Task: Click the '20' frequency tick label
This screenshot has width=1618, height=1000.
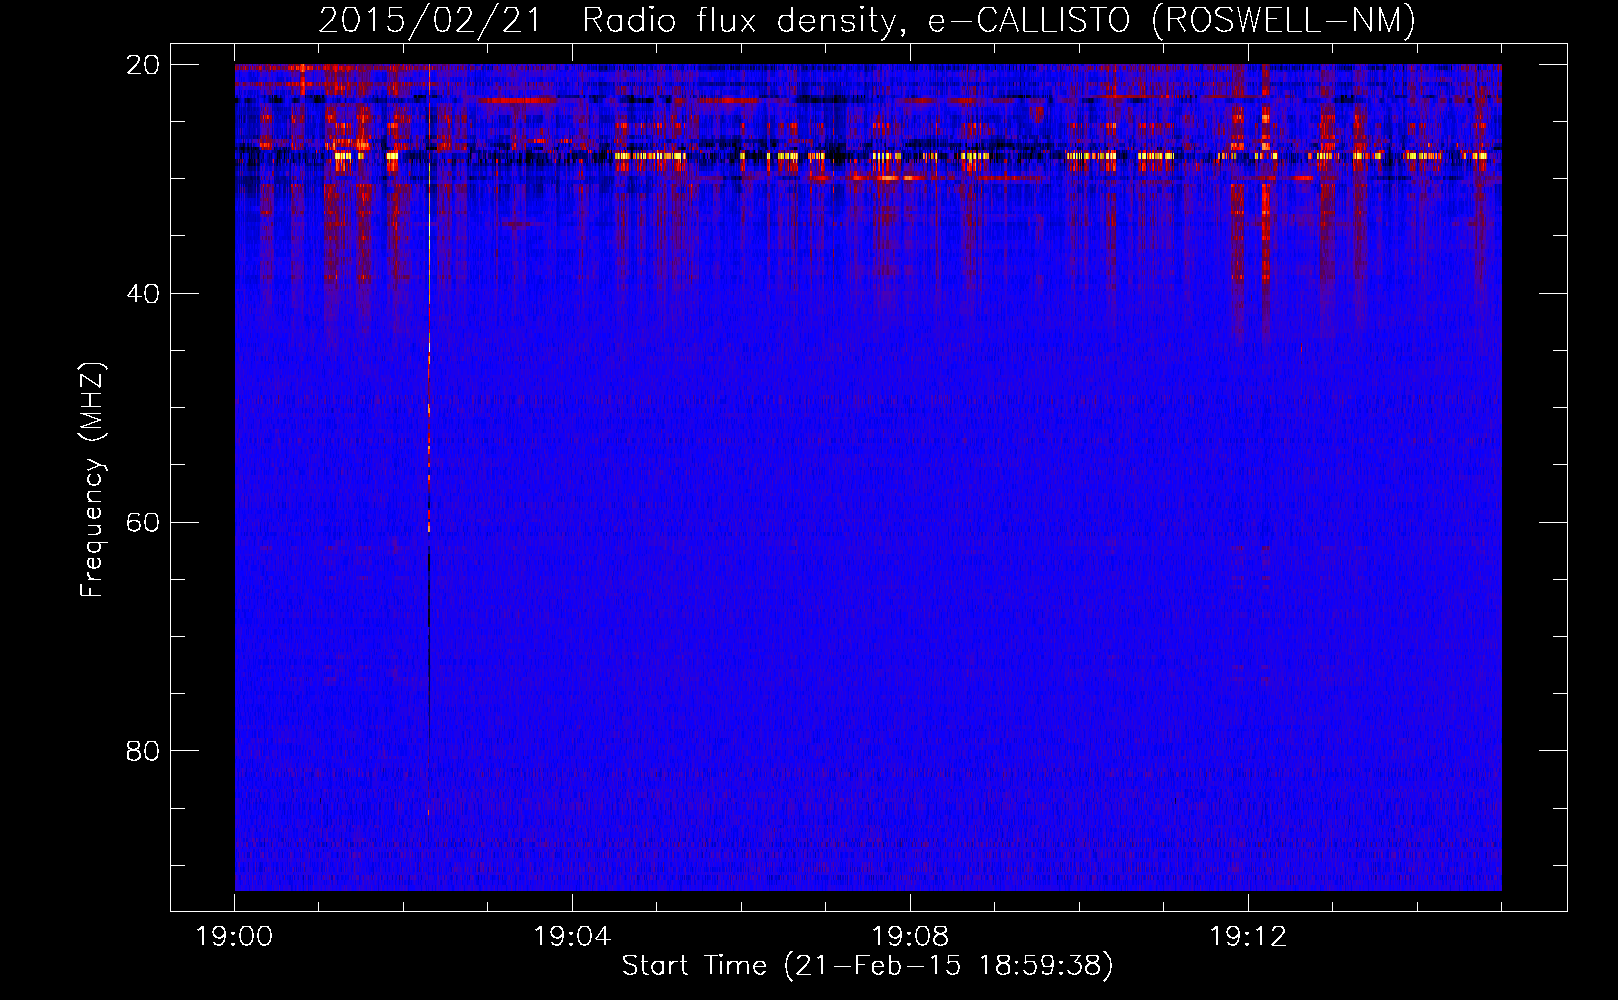Action: 144,65
